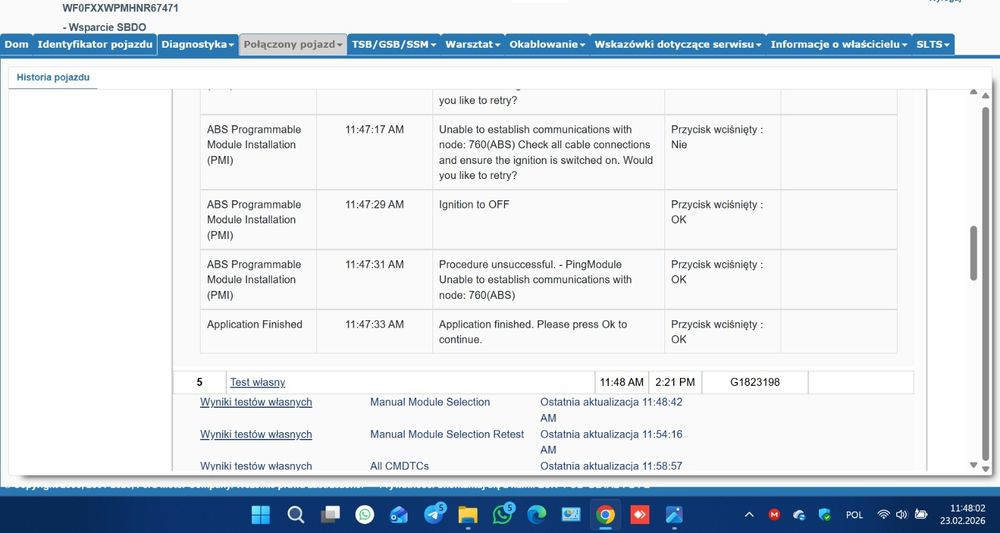Go to the Dom menu tab
Image resolution: width=1000 pixels, height=533 pixels.
coord(16,45)
